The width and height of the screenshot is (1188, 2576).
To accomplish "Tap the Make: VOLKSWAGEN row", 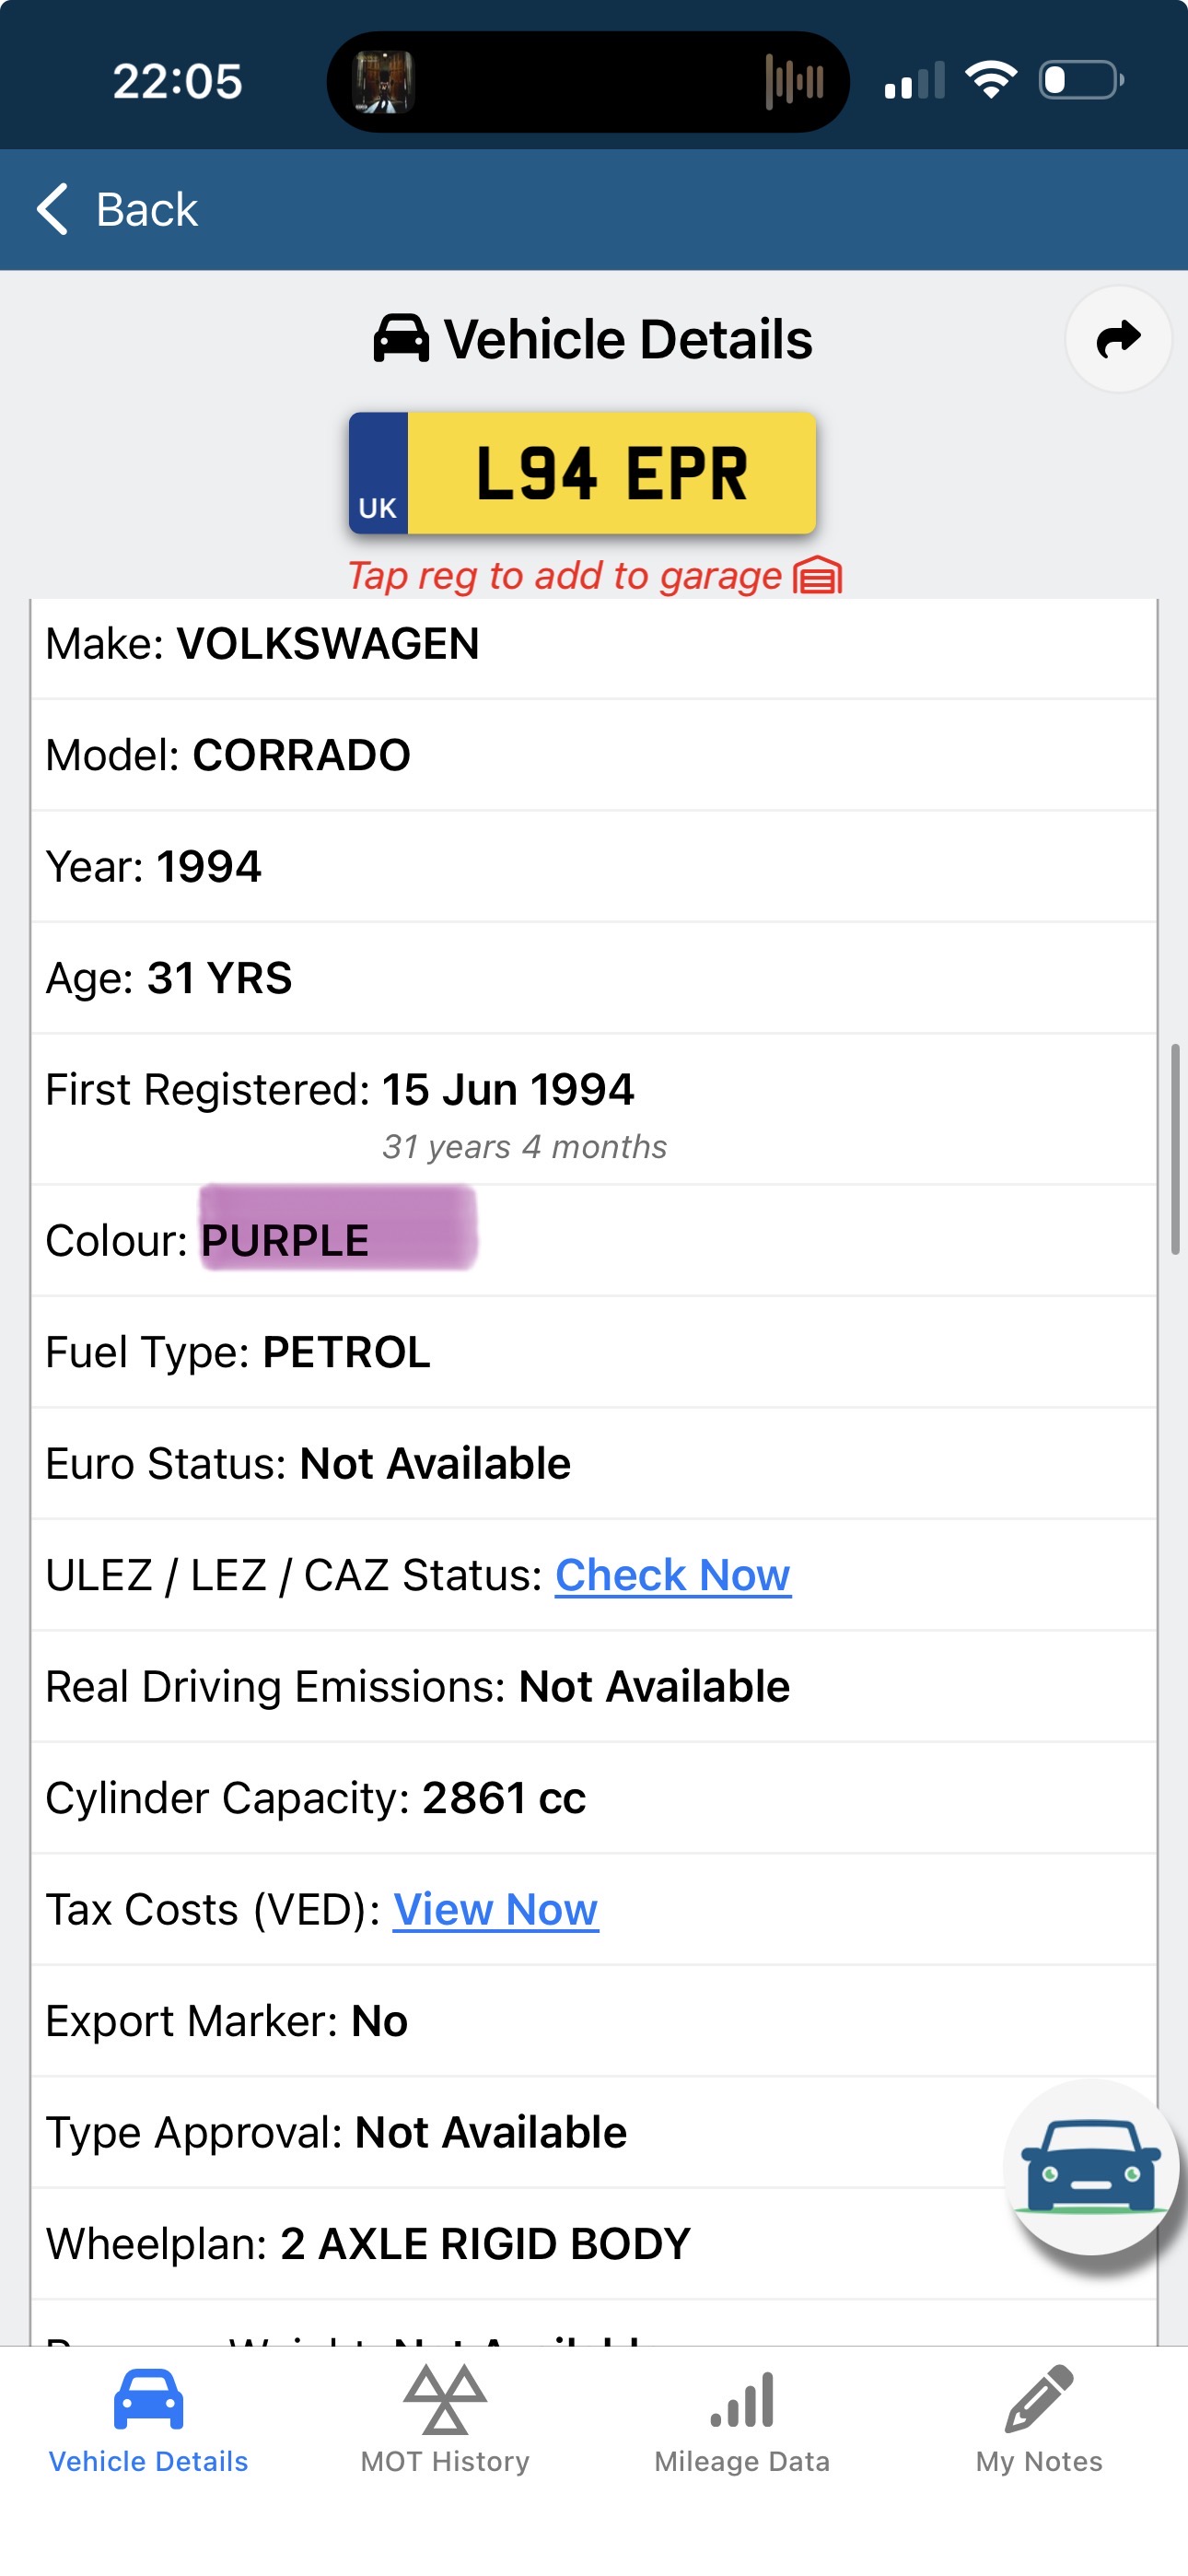I will click(x=593, y=645).
